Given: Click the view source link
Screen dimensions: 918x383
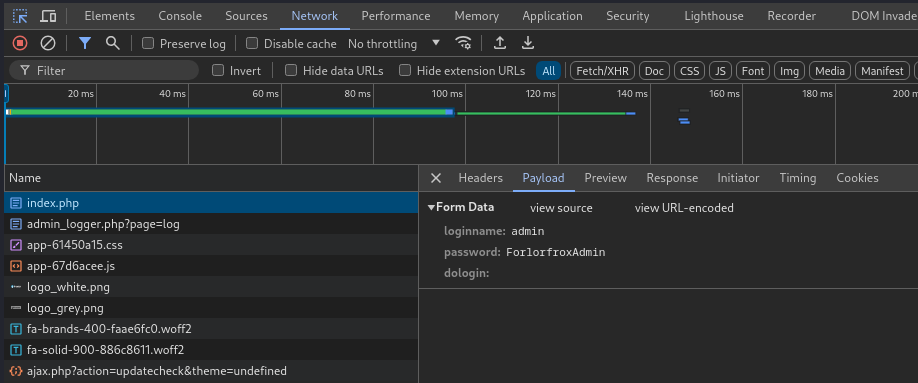Looking at the screenshot, I should (561, 208).
